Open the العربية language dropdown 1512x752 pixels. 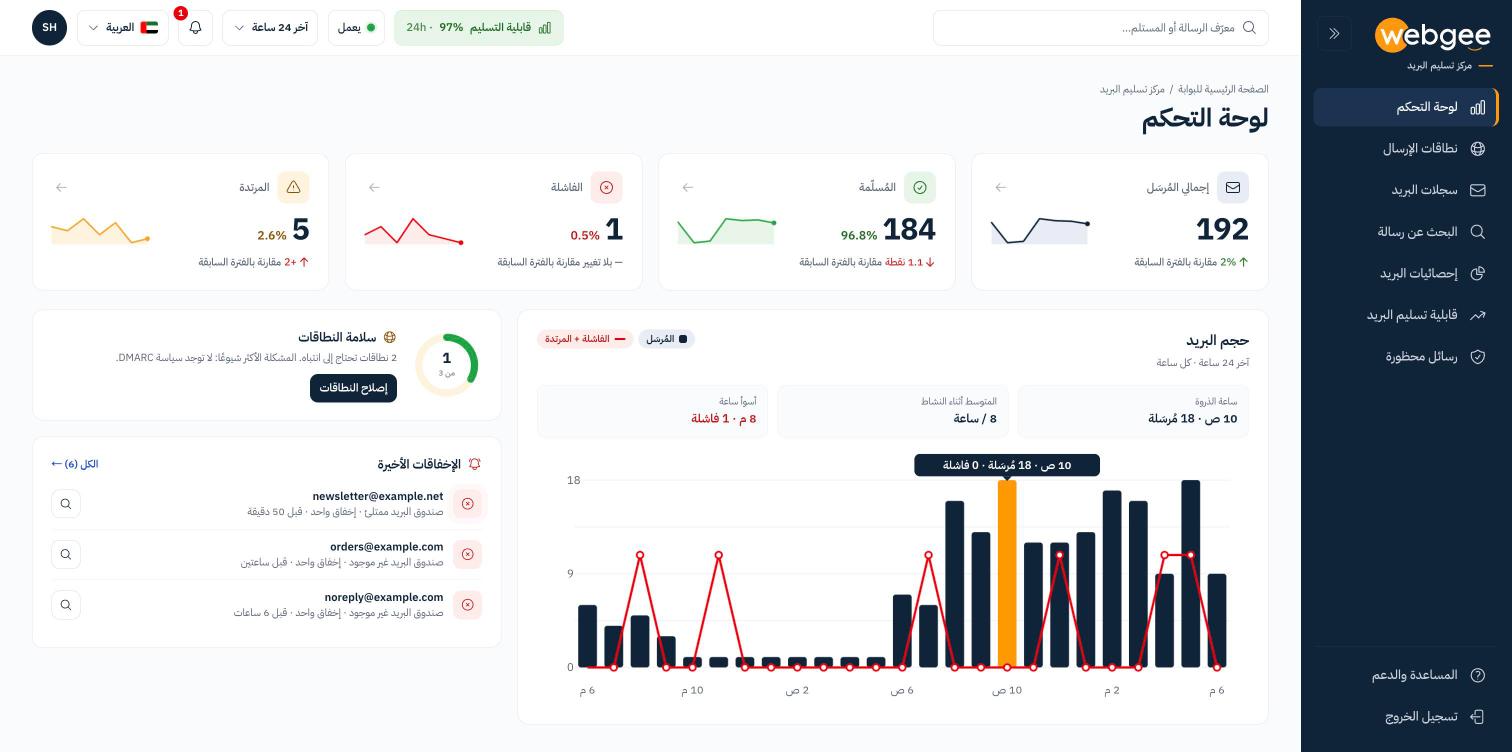123,28
